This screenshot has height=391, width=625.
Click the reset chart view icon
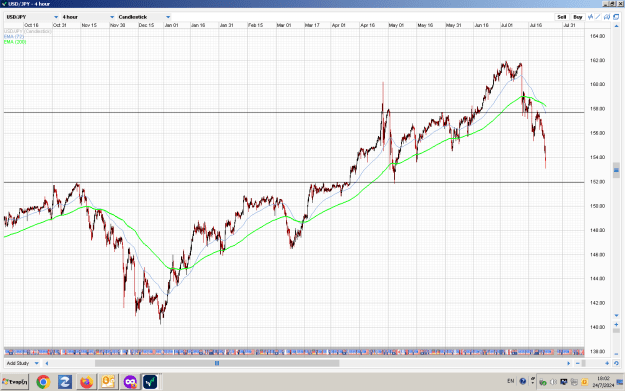(616, 363)
